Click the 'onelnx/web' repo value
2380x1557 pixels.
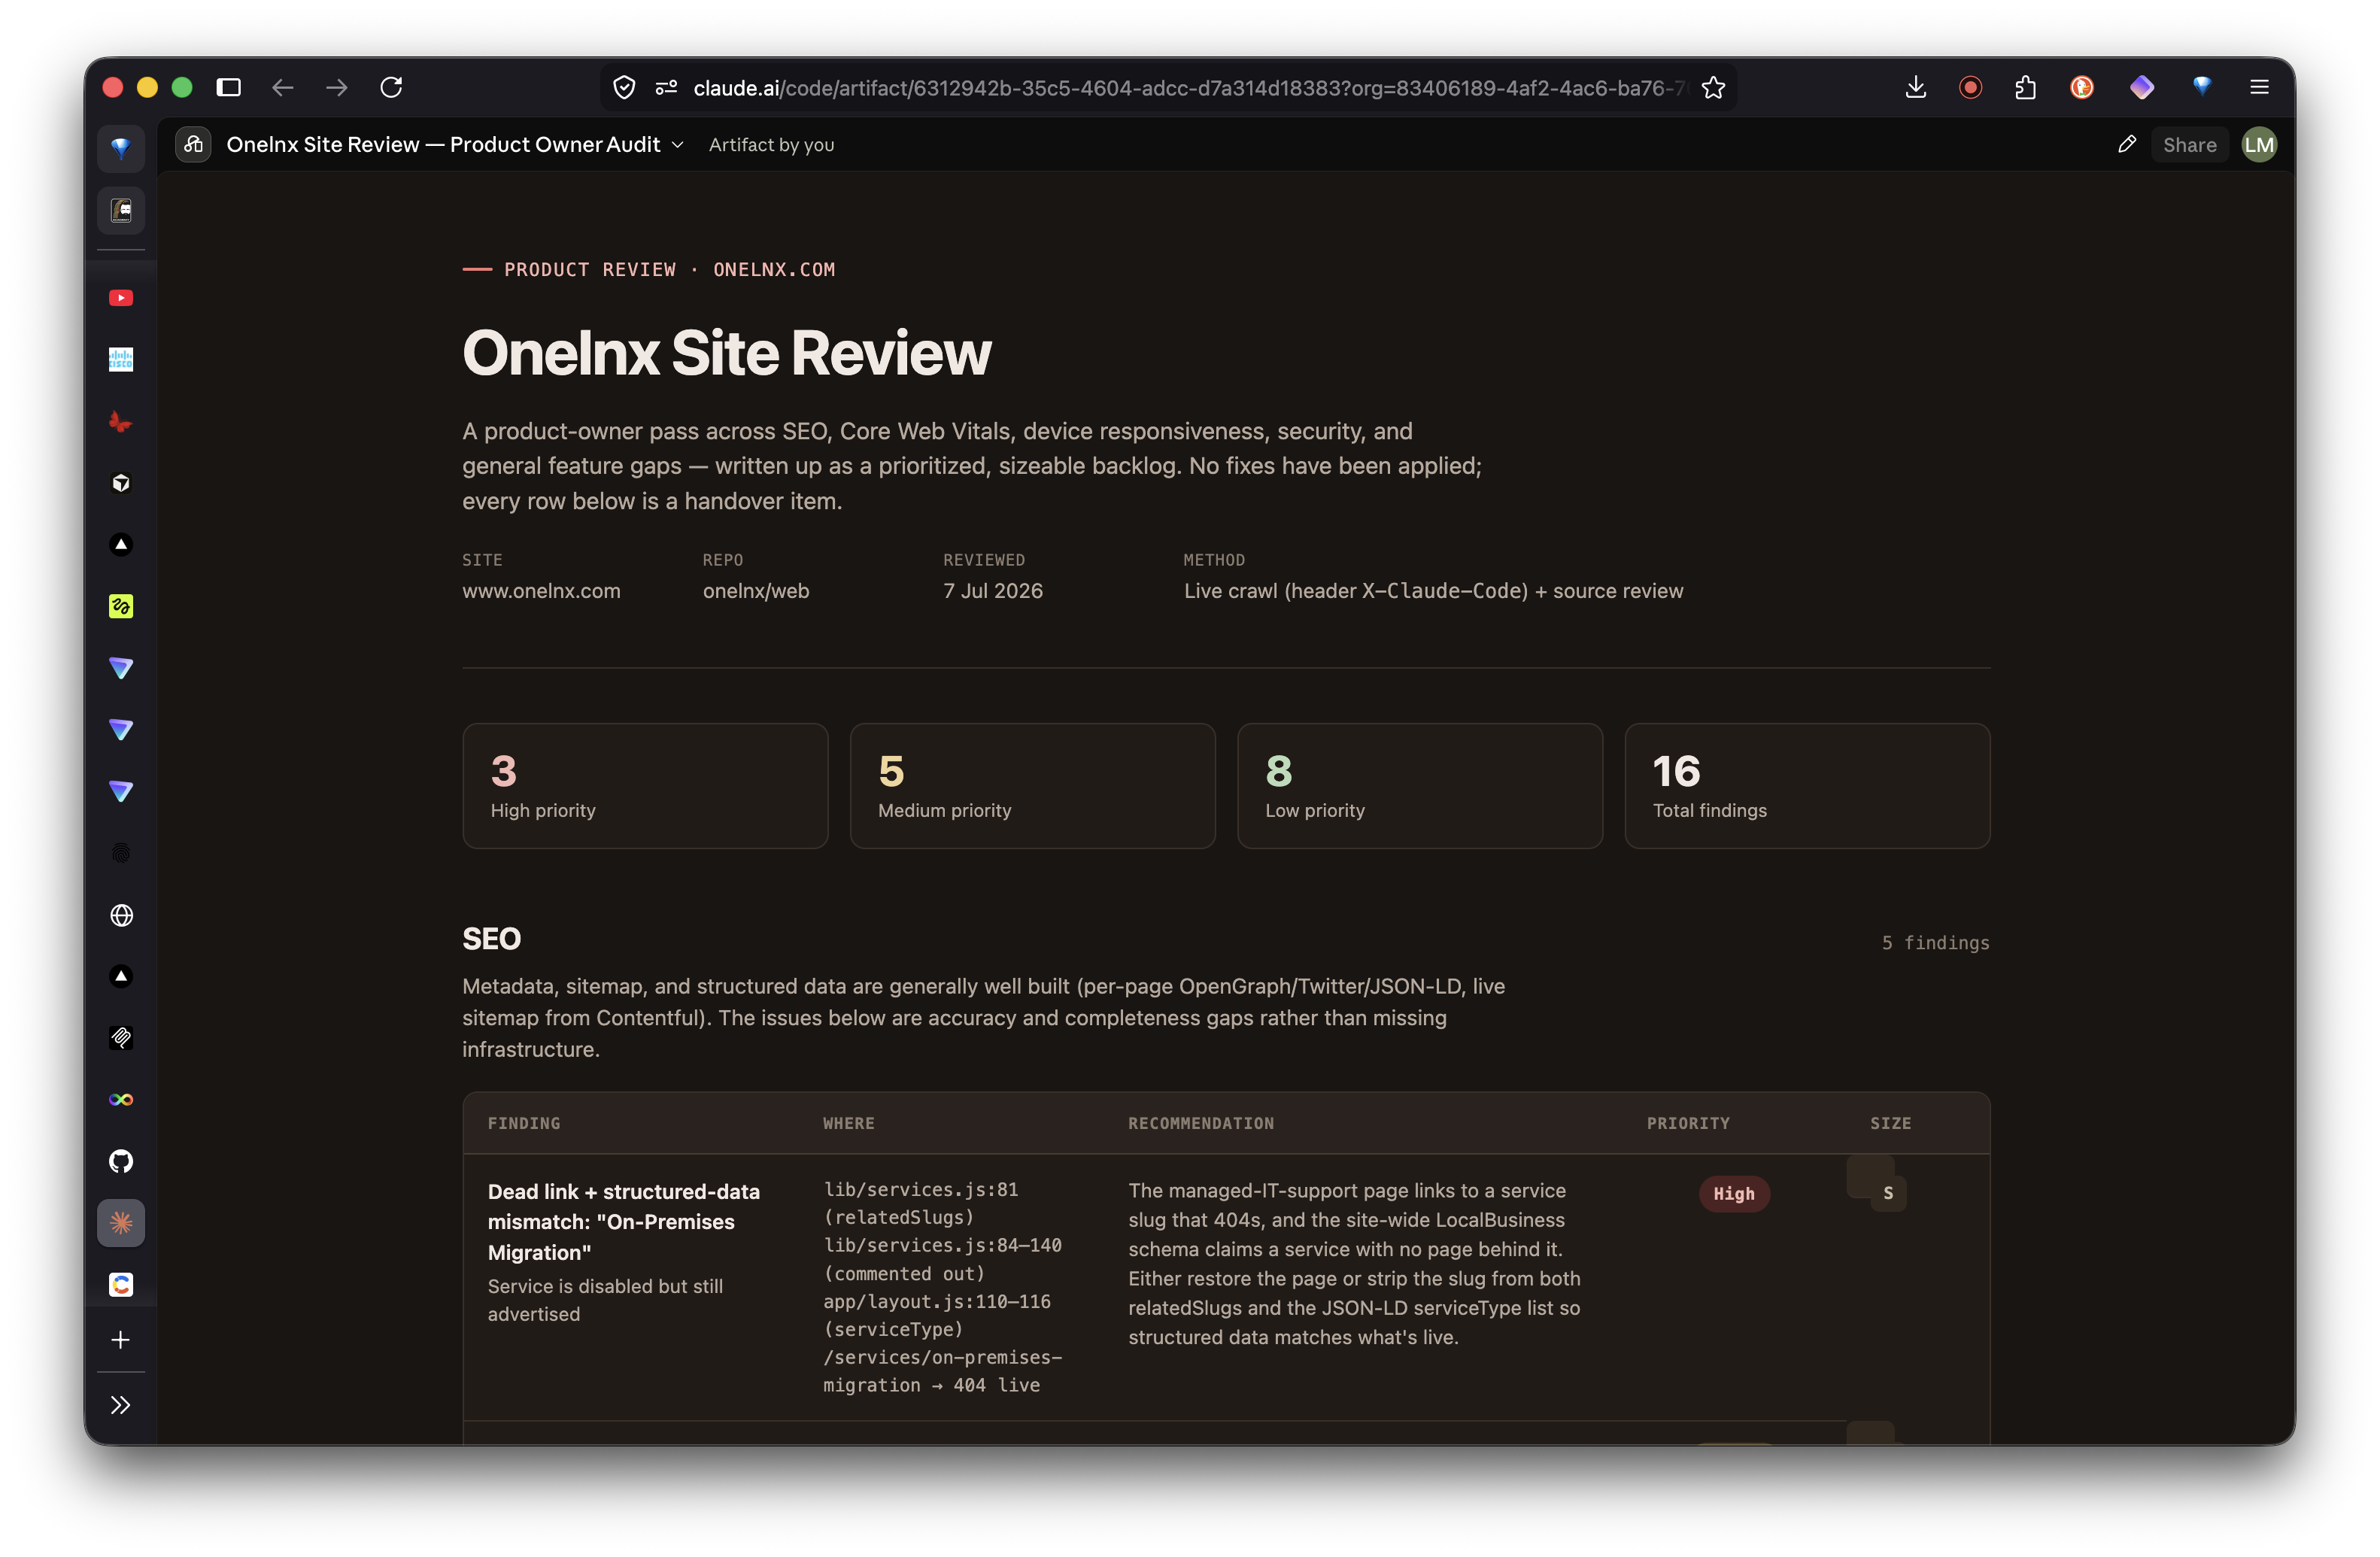point(756,591)
